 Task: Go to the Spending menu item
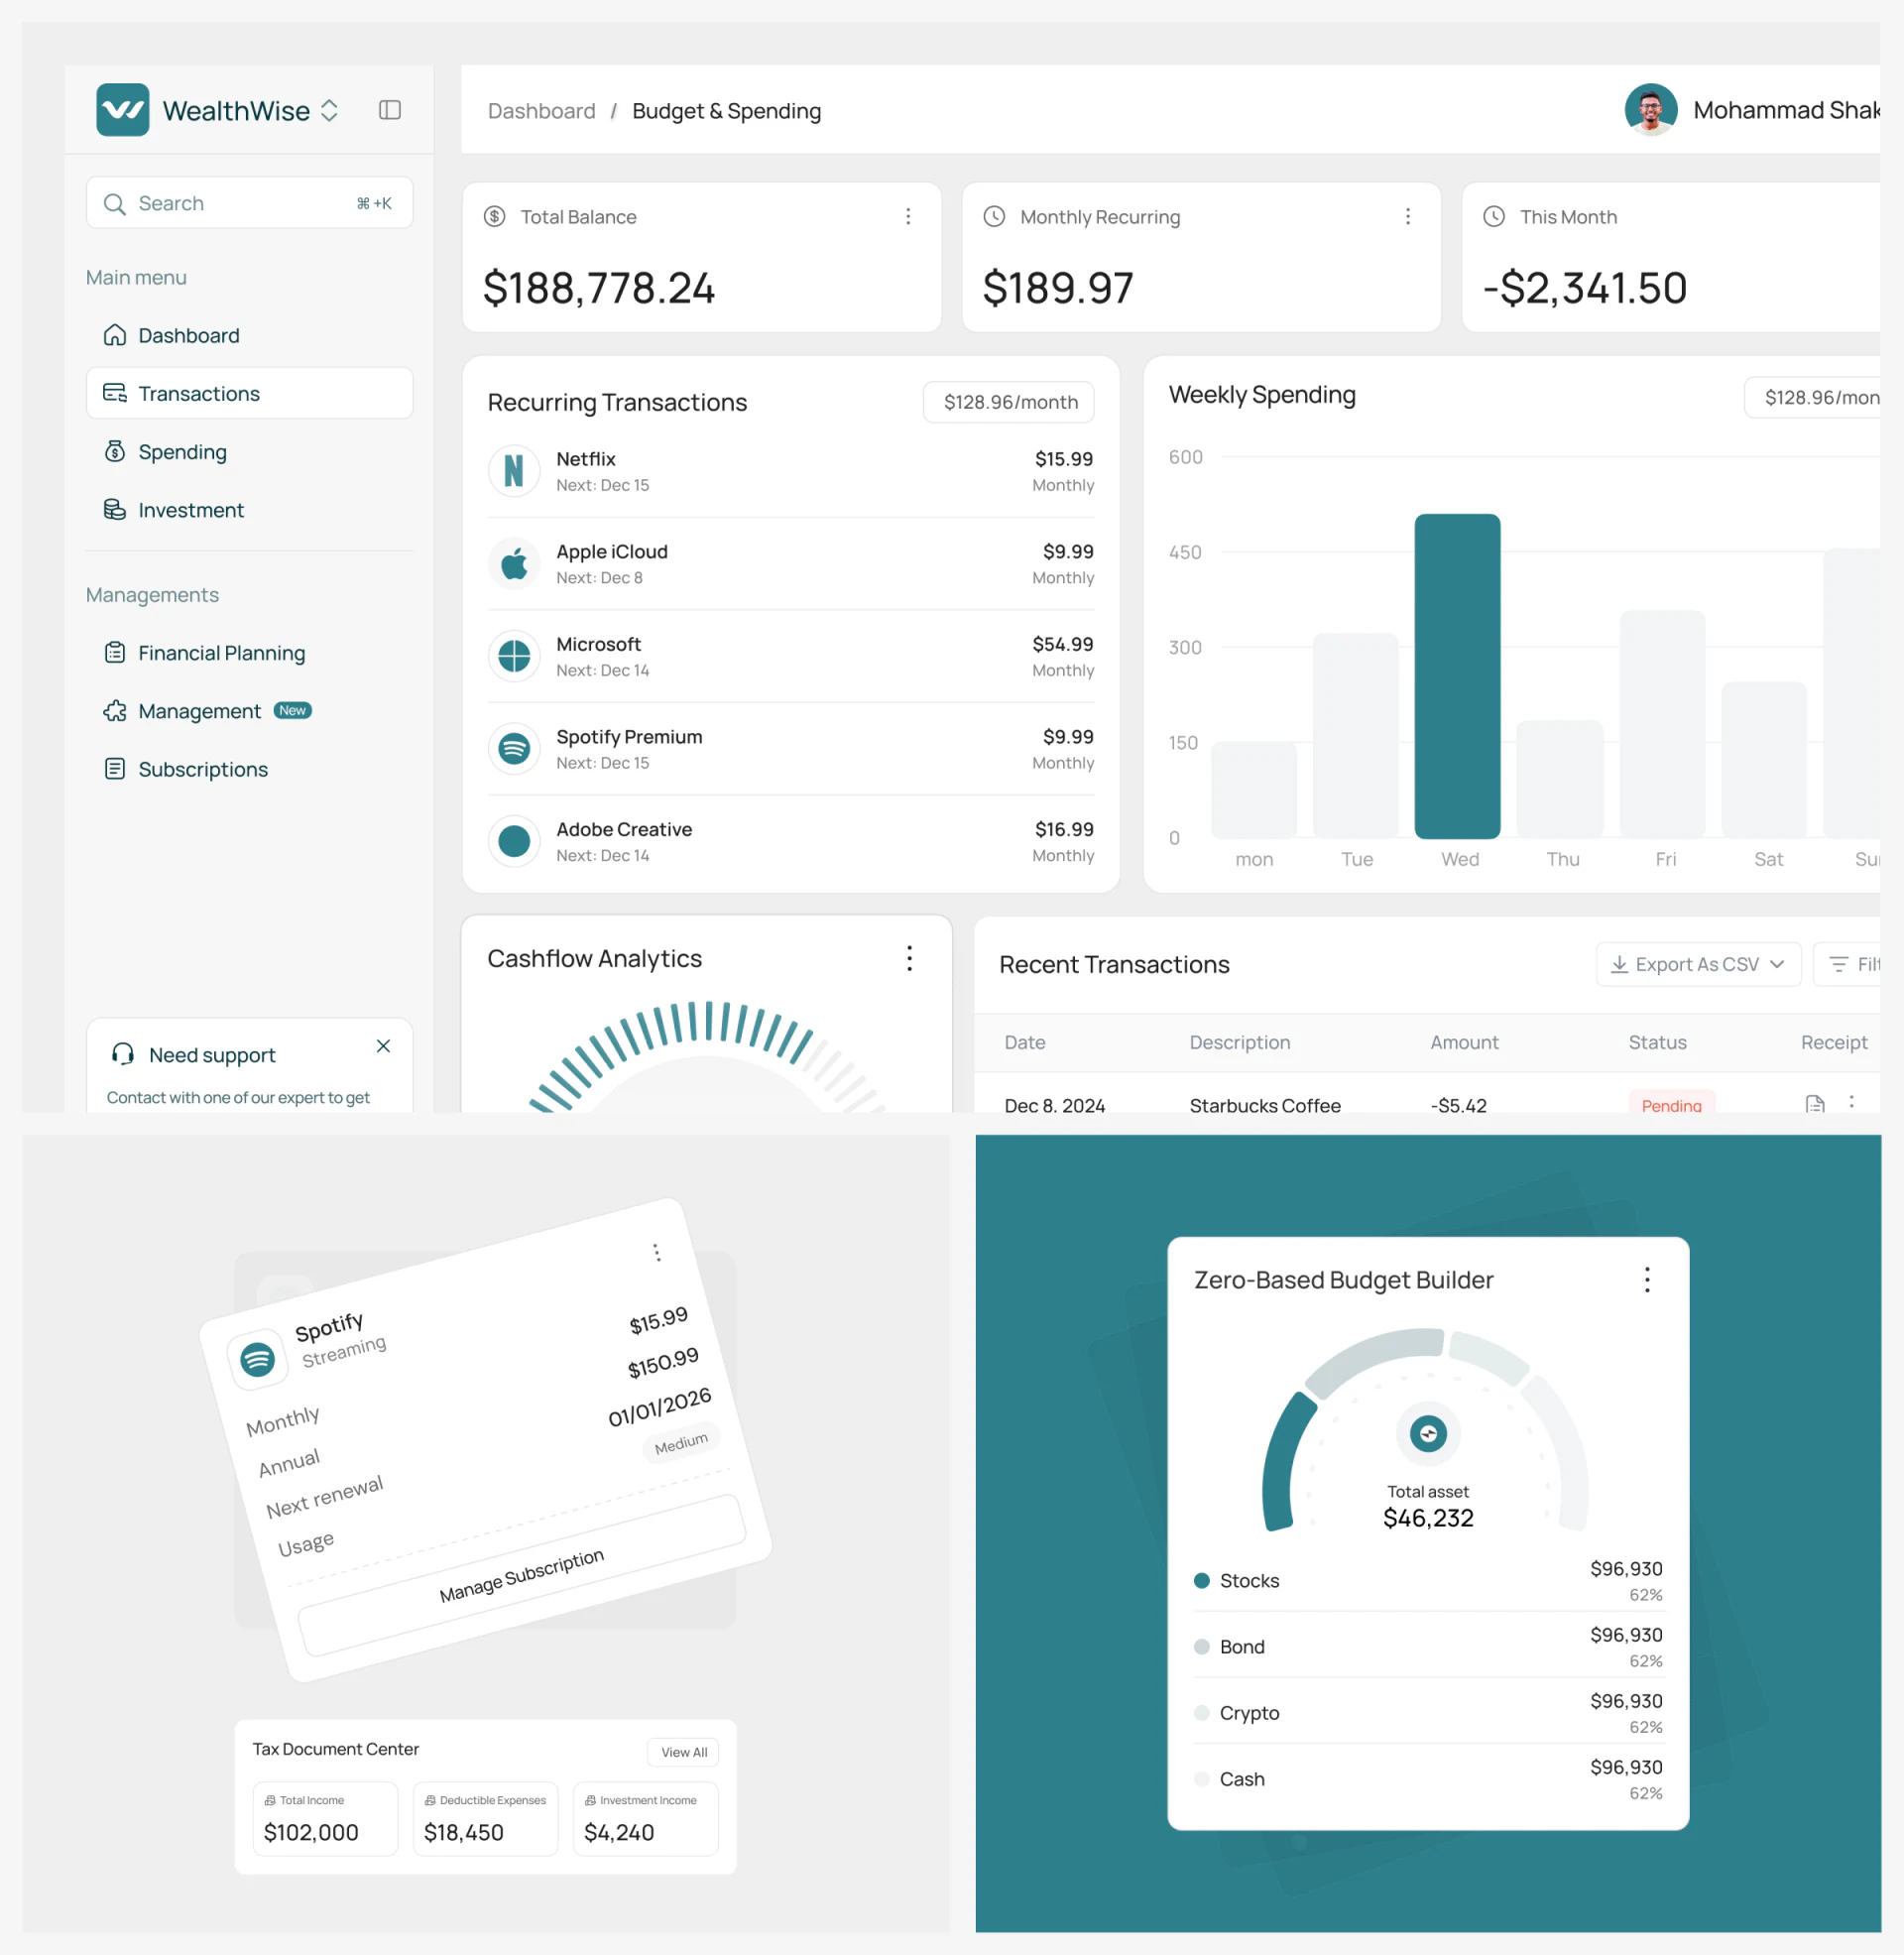249,452
